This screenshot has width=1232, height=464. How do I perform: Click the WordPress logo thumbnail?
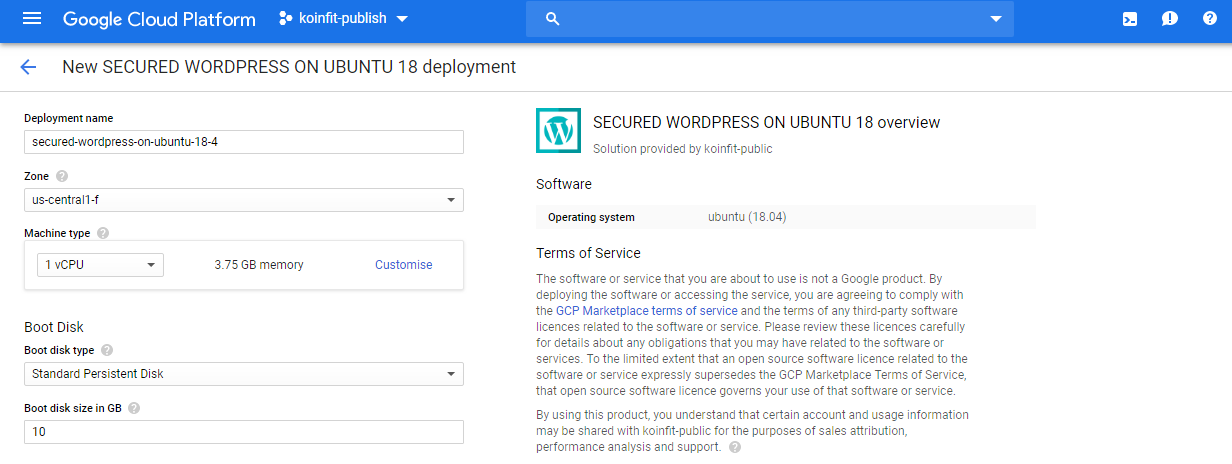[559, 130]
